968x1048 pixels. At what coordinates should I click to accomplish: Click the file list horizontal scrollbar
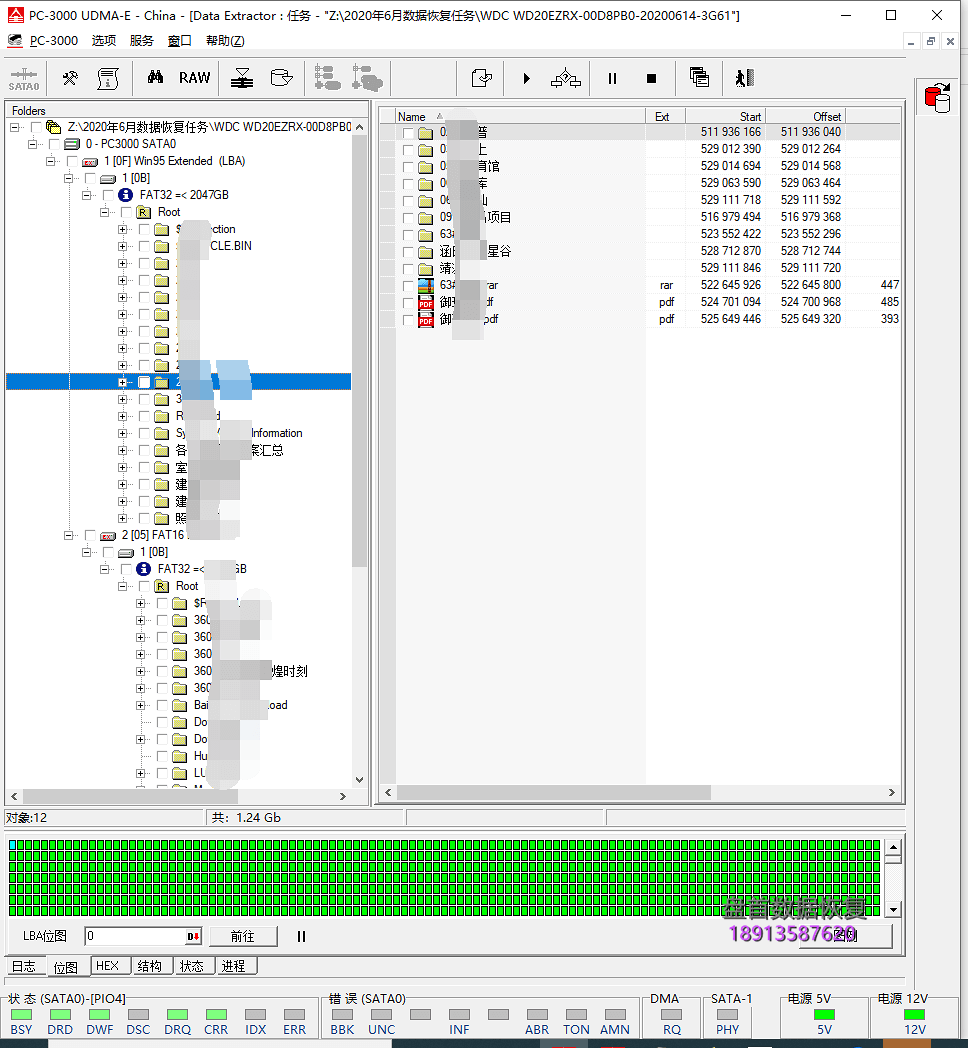click(554, 793)
